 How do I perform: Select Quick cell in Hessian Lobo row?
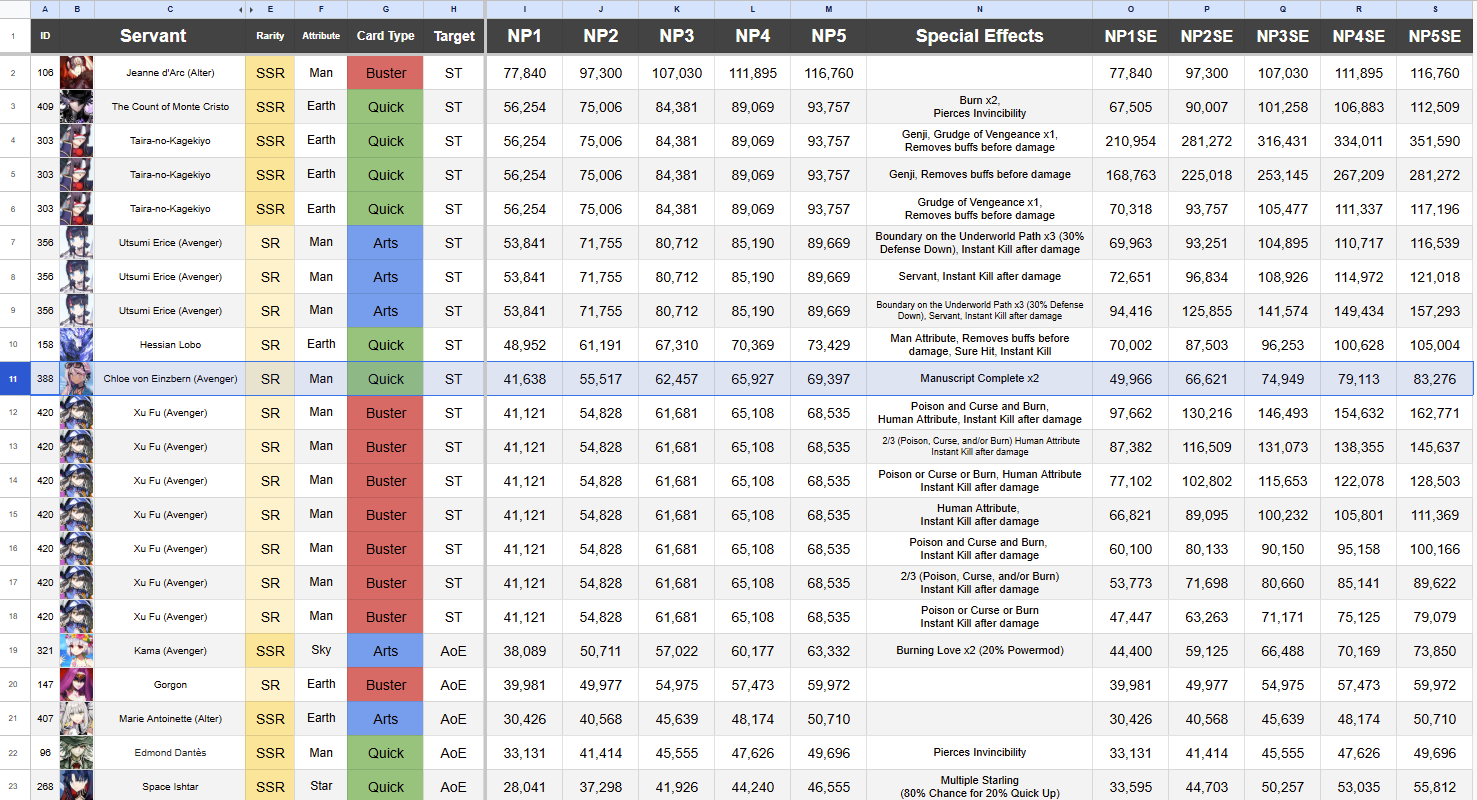point(385,345)
